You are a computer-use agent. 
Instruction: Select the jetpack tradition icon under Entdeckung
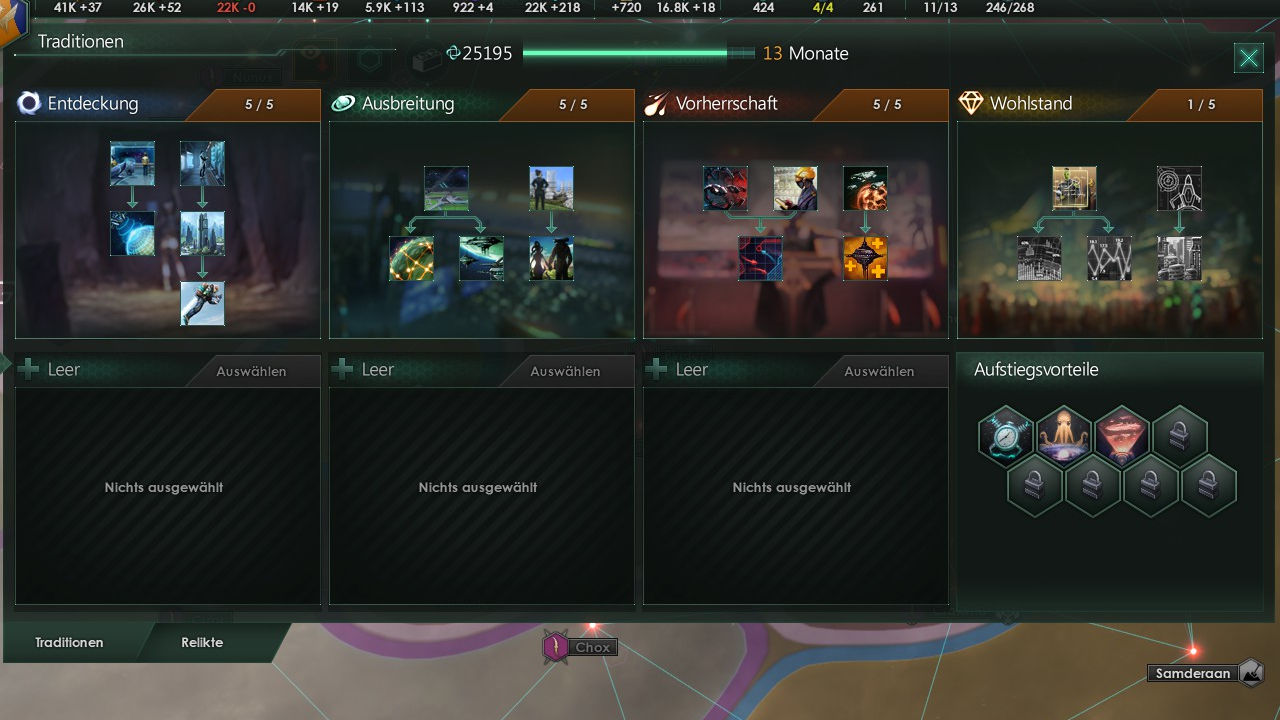(x=202, y=303)
